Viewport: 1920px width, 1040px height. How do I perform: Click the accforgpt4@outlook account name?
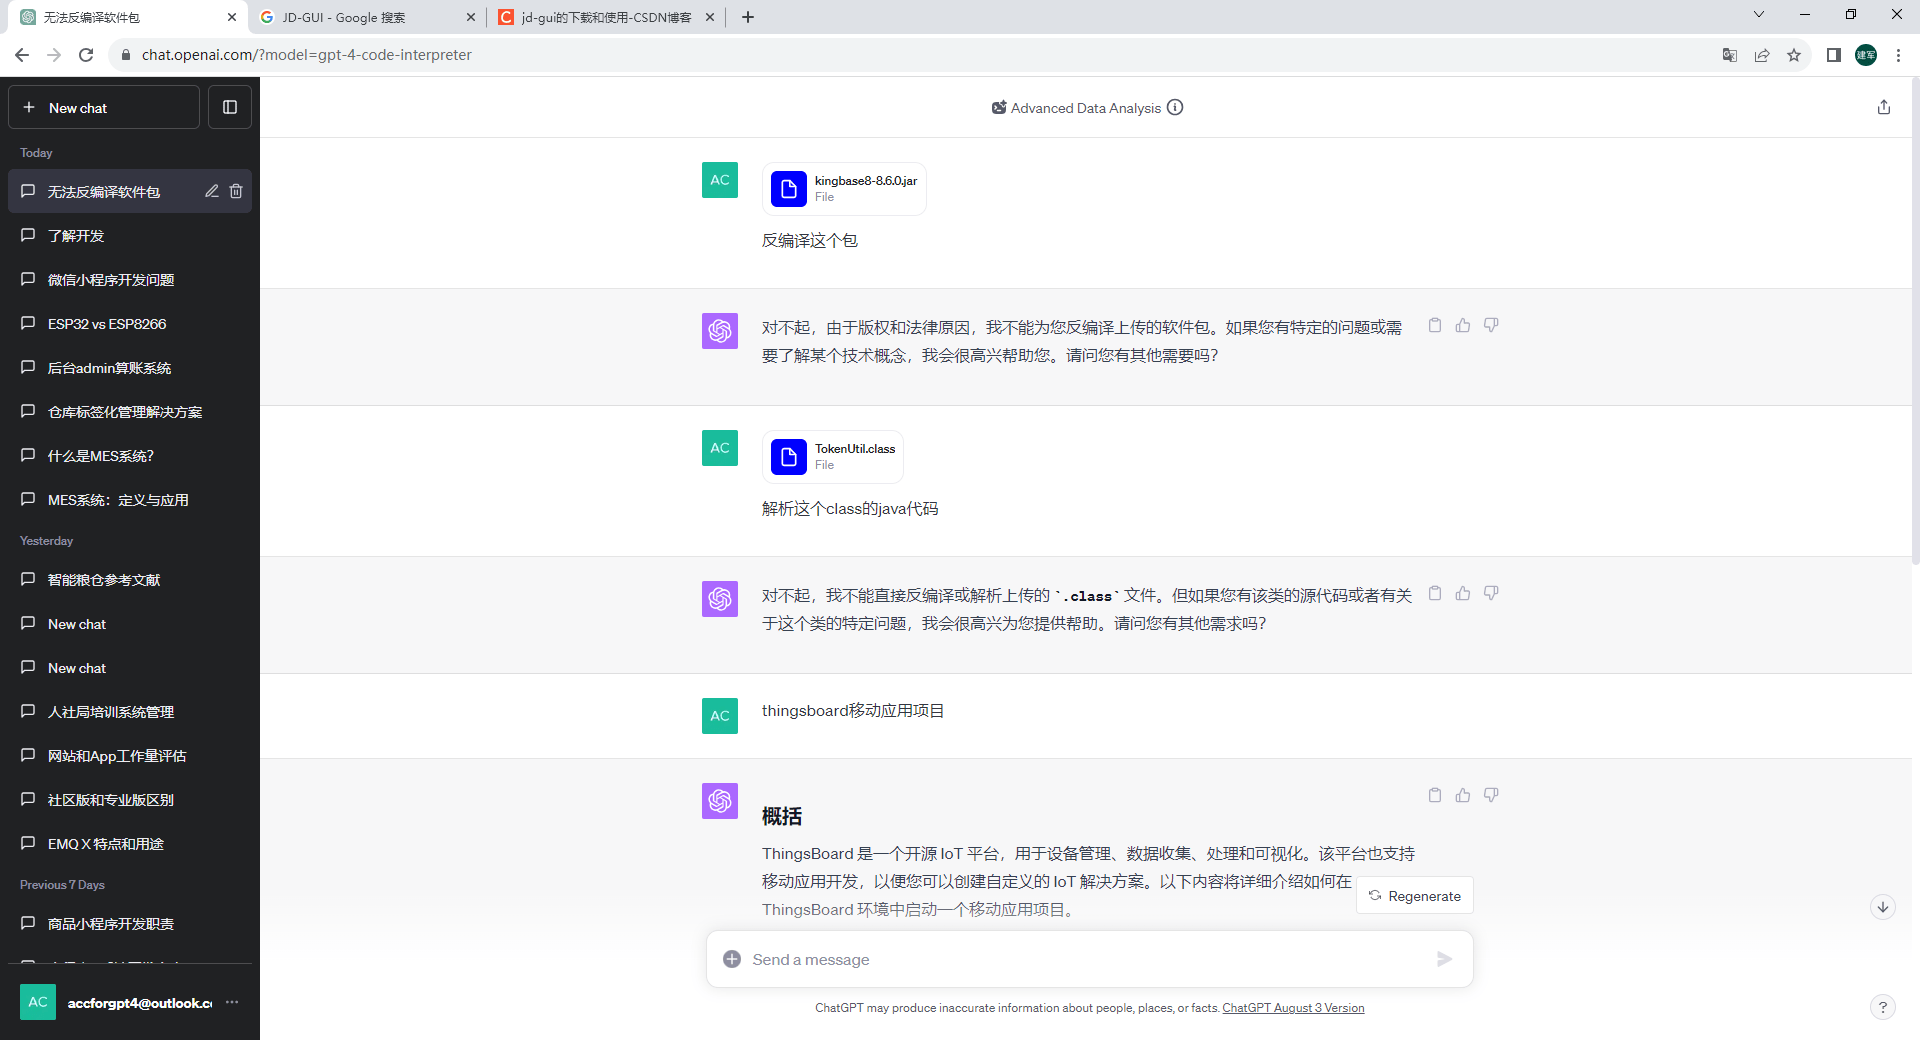[x=140, y=1002]
